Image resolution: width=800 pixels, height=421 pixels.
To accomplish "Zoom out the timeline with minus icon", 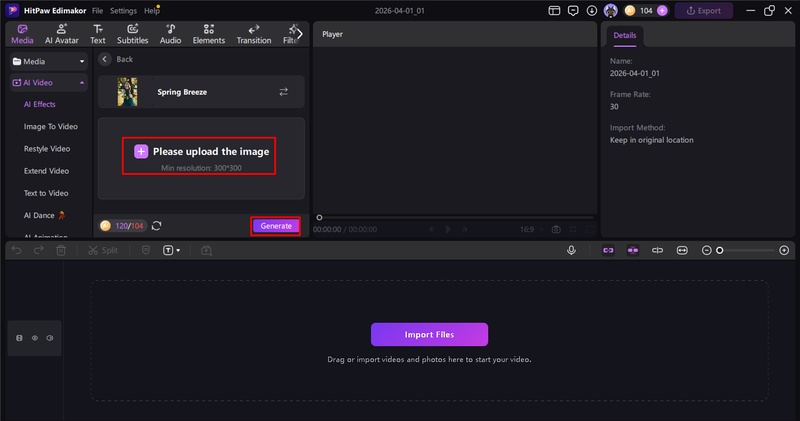I will [707, 250].
